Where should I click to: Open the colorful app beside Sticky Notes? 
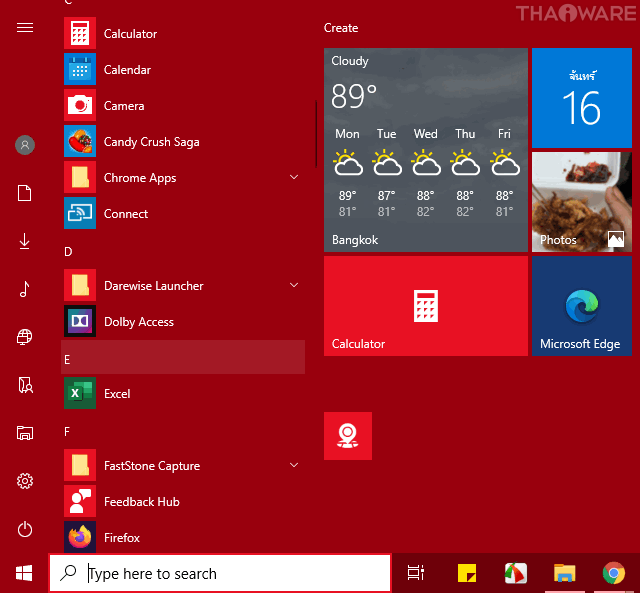[516, 573]
